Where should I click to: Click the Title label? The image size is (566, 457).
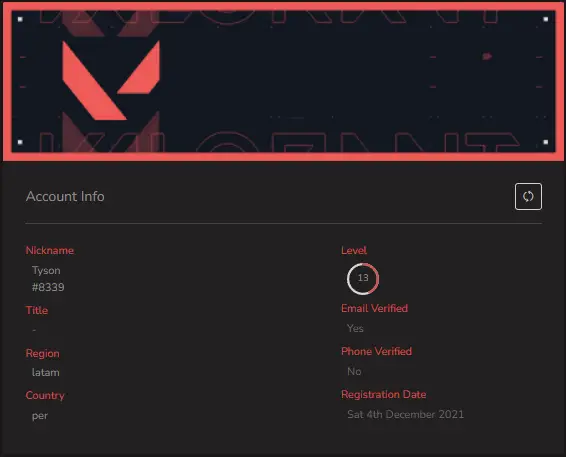coord(37,310)
